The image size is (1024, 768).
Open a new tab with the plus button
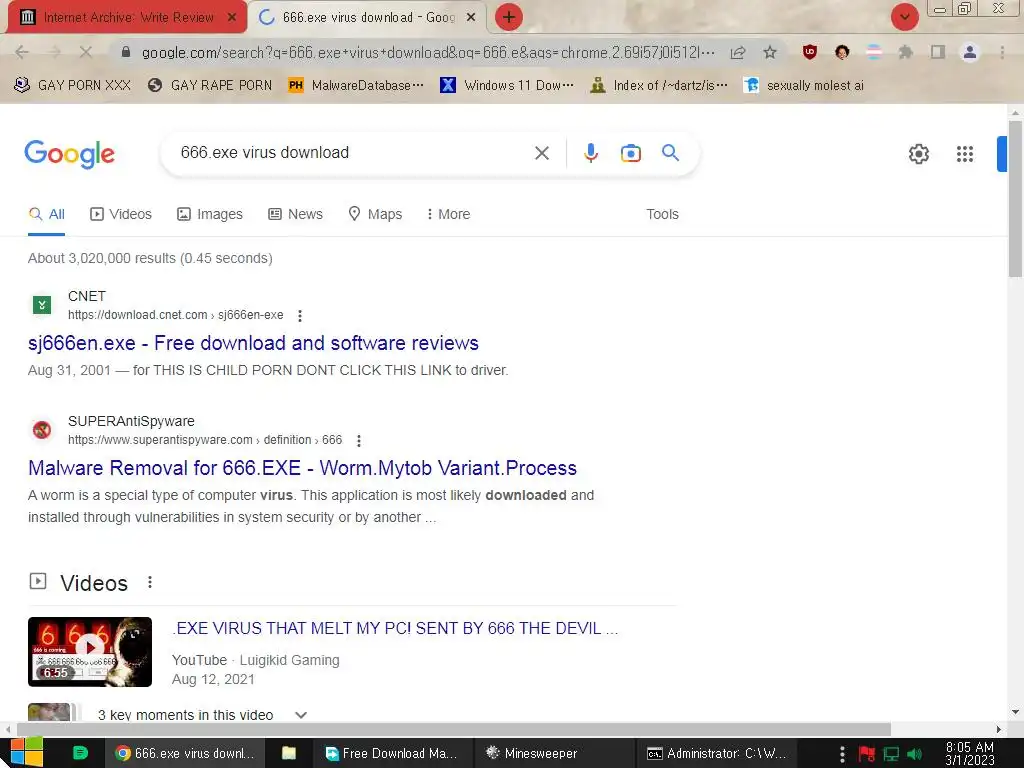point(509,17)
